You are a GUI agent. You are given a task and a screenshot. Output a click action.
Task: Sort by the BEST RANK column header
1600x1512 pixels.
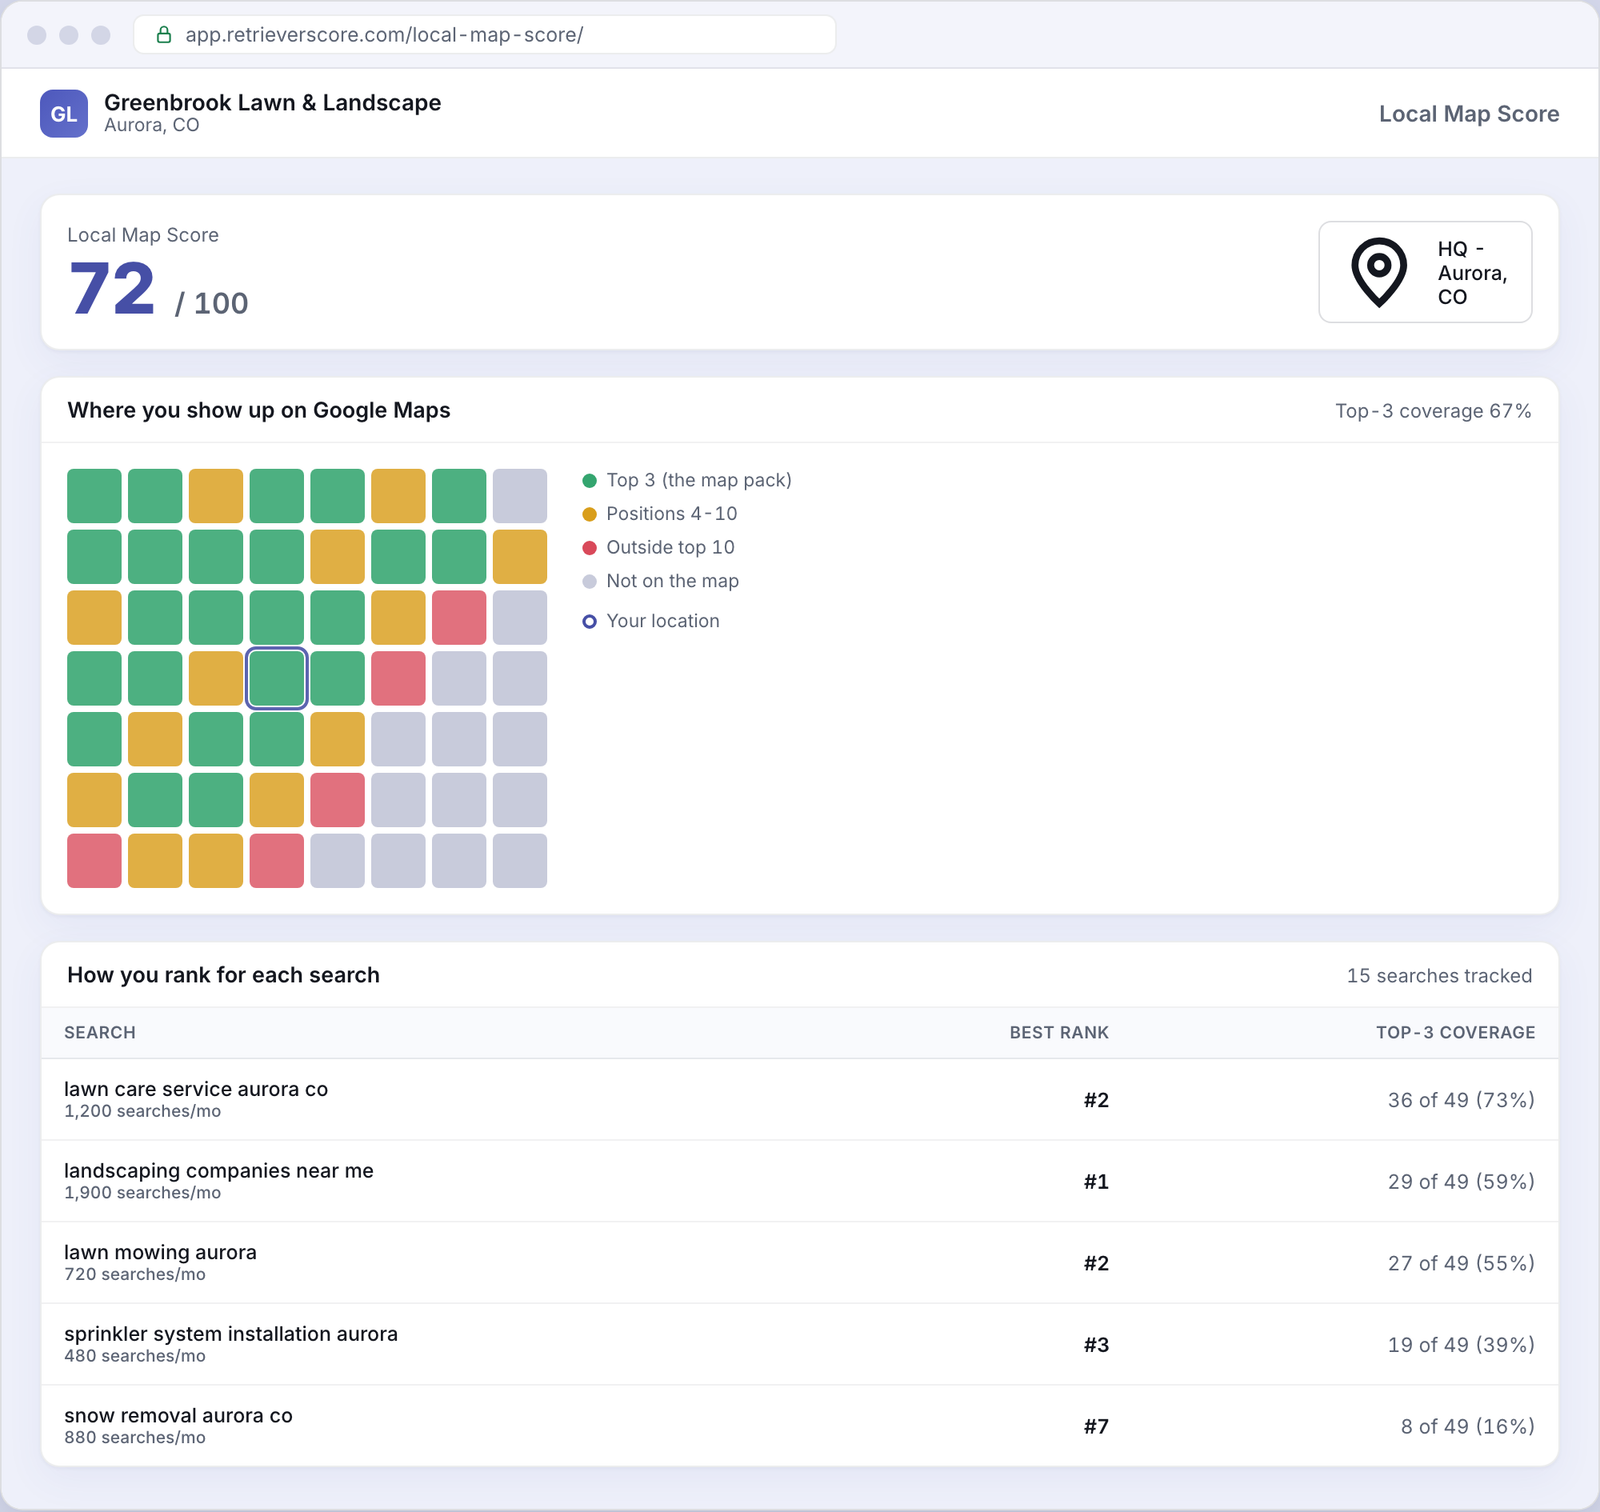[x=1059, y=1033]
